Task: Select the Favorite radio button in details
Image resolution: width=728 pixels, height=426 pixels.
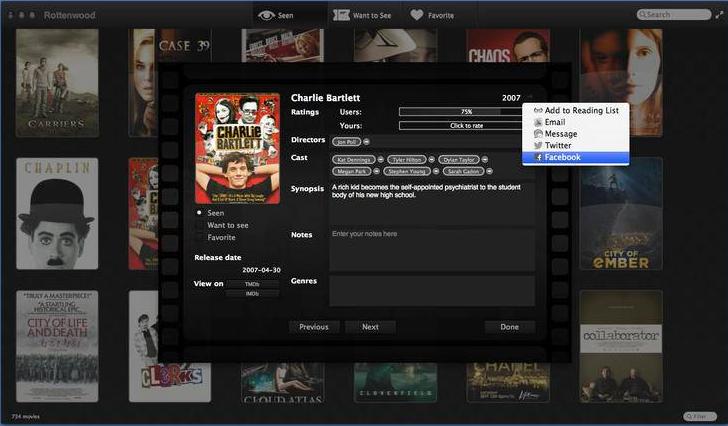Action: pyautogui.click(x=199, y=237)
